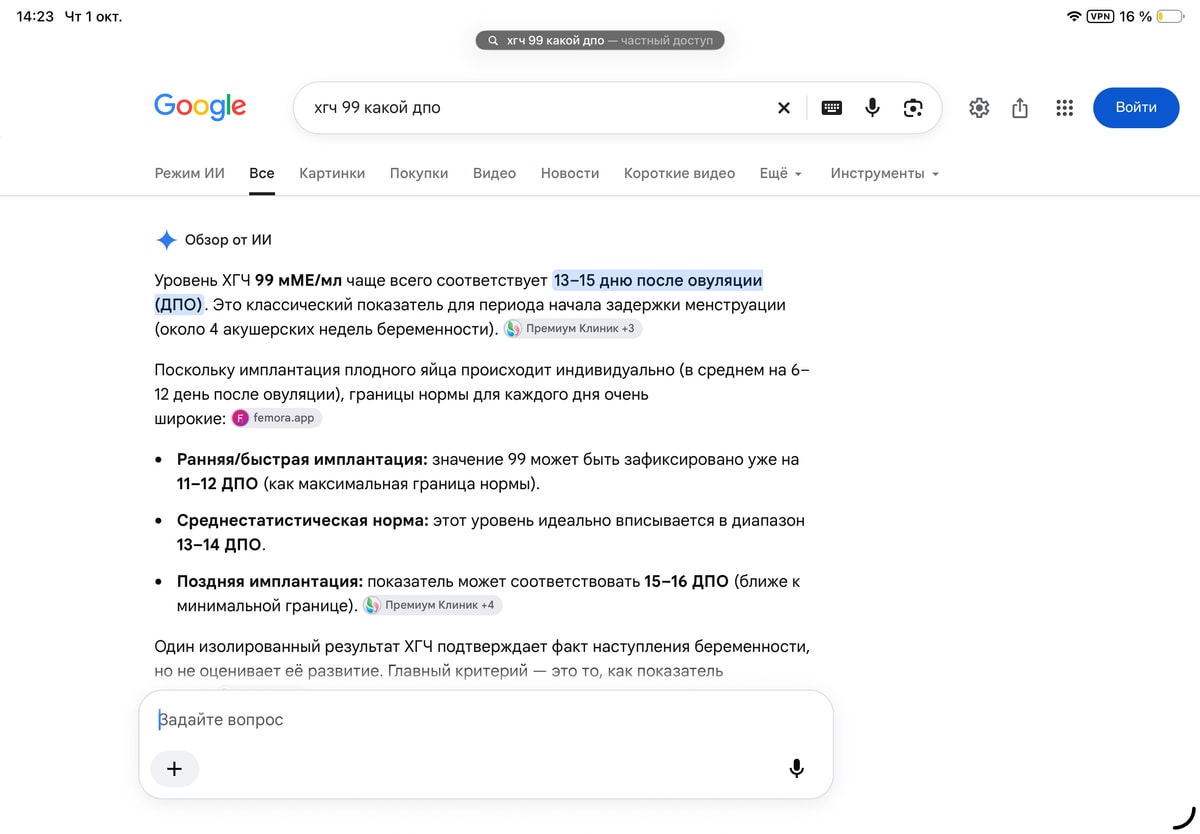Image resolution: width=1200 pixels, height=834 pixels.
Task: Tap the share icon
Action: (1020, 108)
